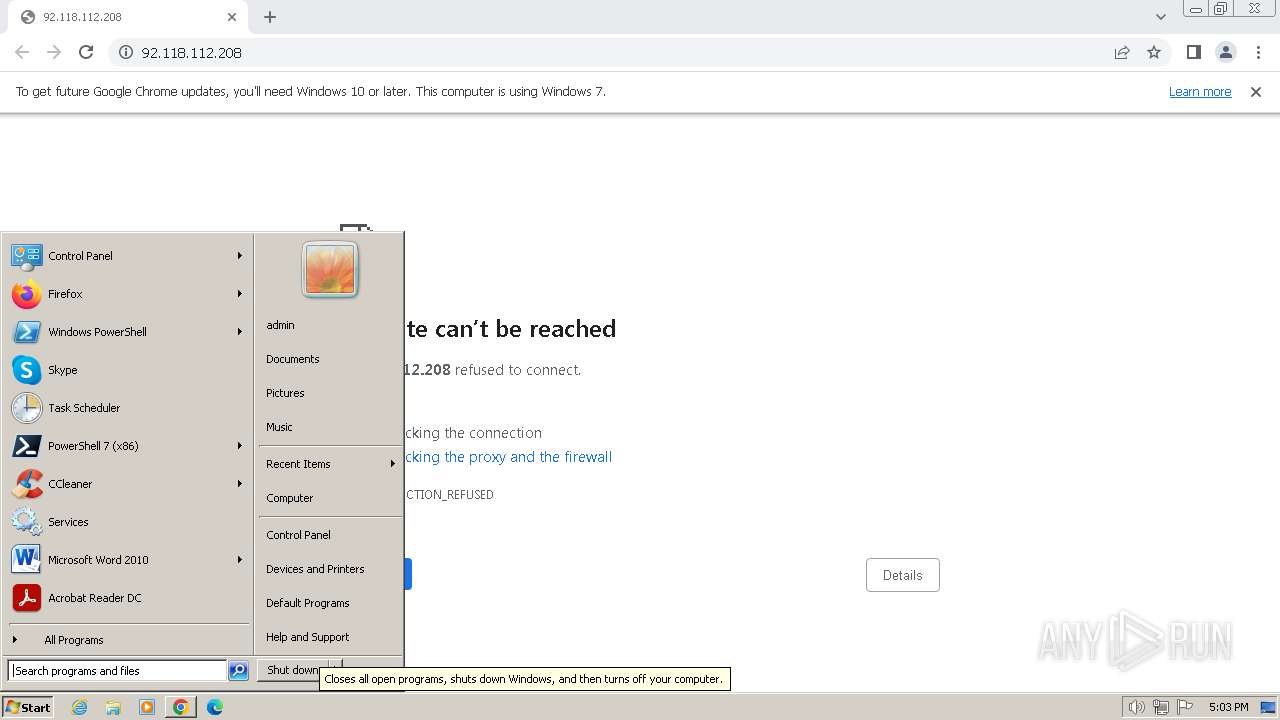Click Search programs and files box
This screenshot has height=720, width=1280.
117,671
